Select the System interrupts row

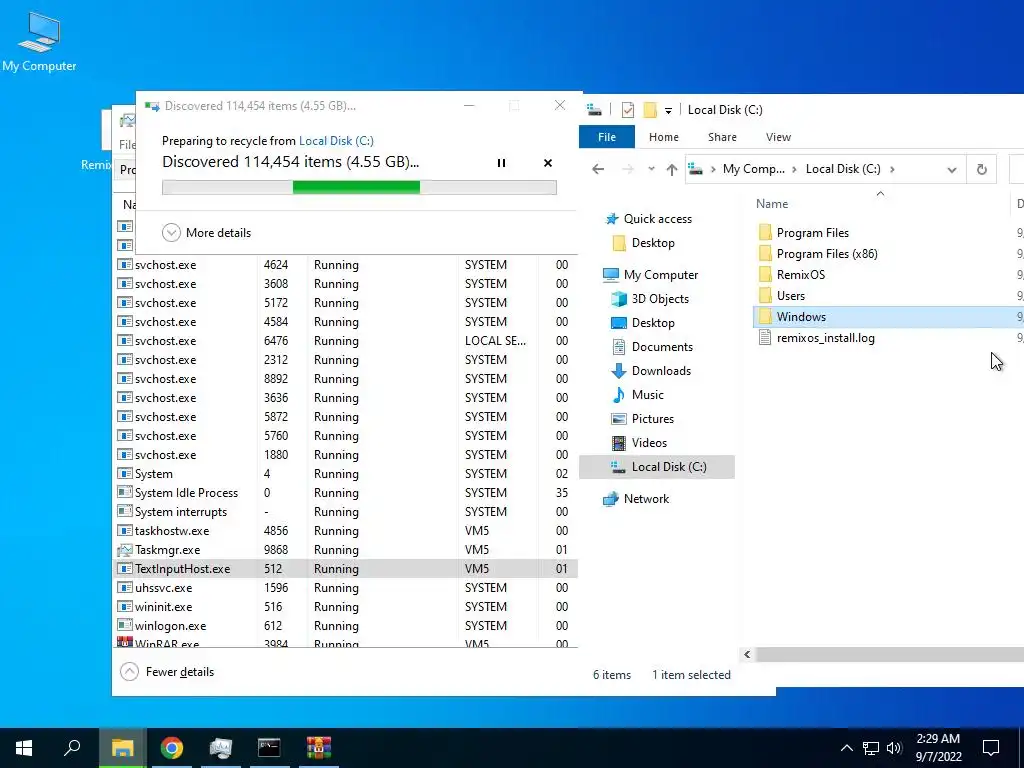(345, 512)
